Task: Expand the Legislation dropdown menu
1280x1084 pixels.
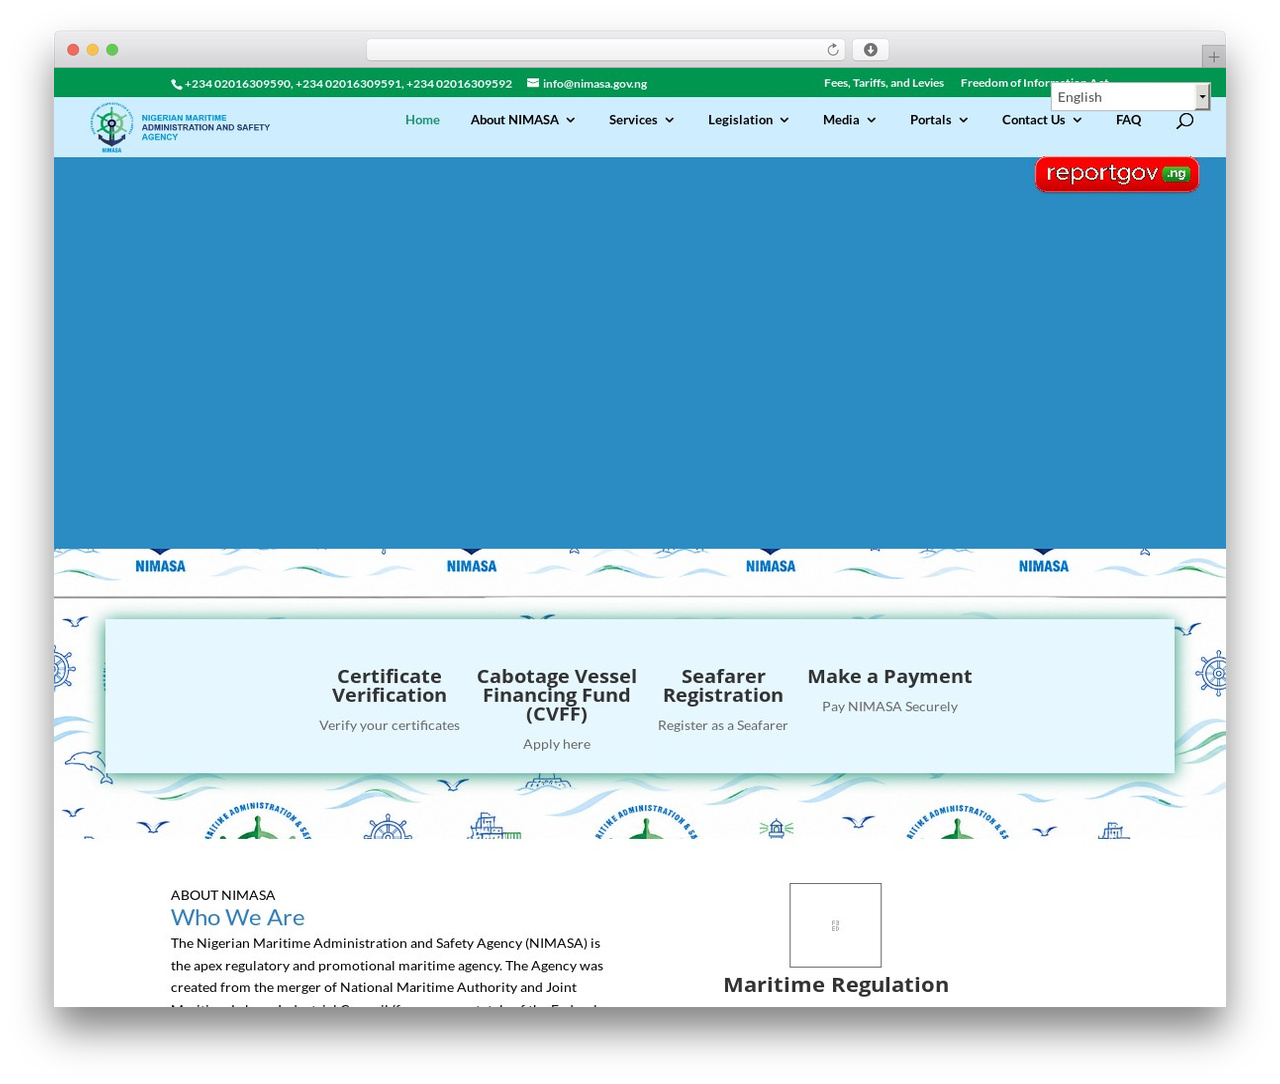Action: 748,120
